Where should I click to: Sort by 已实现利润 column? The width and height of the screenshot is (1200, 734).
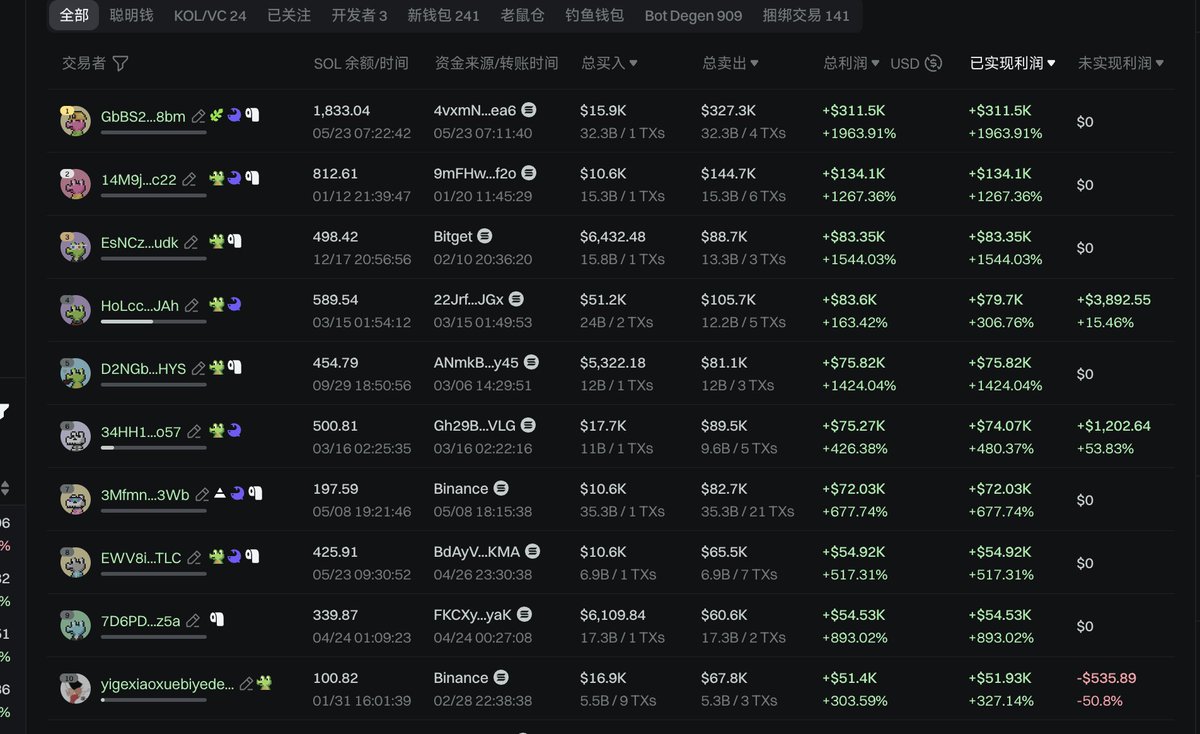pyautogui.click(x=1012, y=63)
